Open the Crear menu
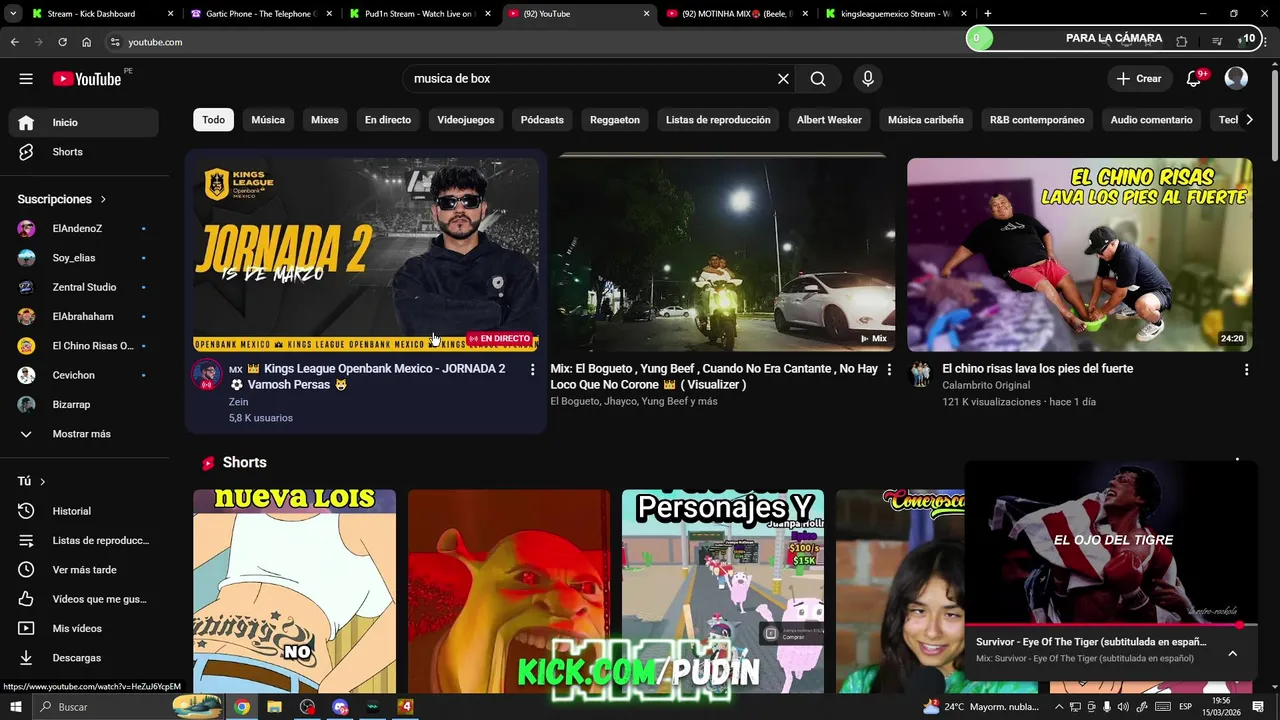The image size is (1280, 720). [1139, 79]
